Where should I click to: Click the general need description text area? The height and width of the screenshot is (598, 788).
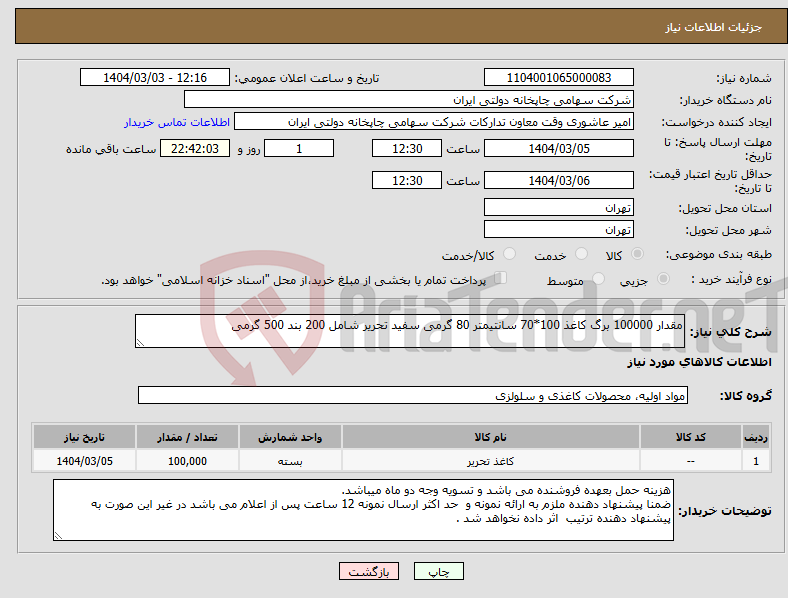[410, 331]
